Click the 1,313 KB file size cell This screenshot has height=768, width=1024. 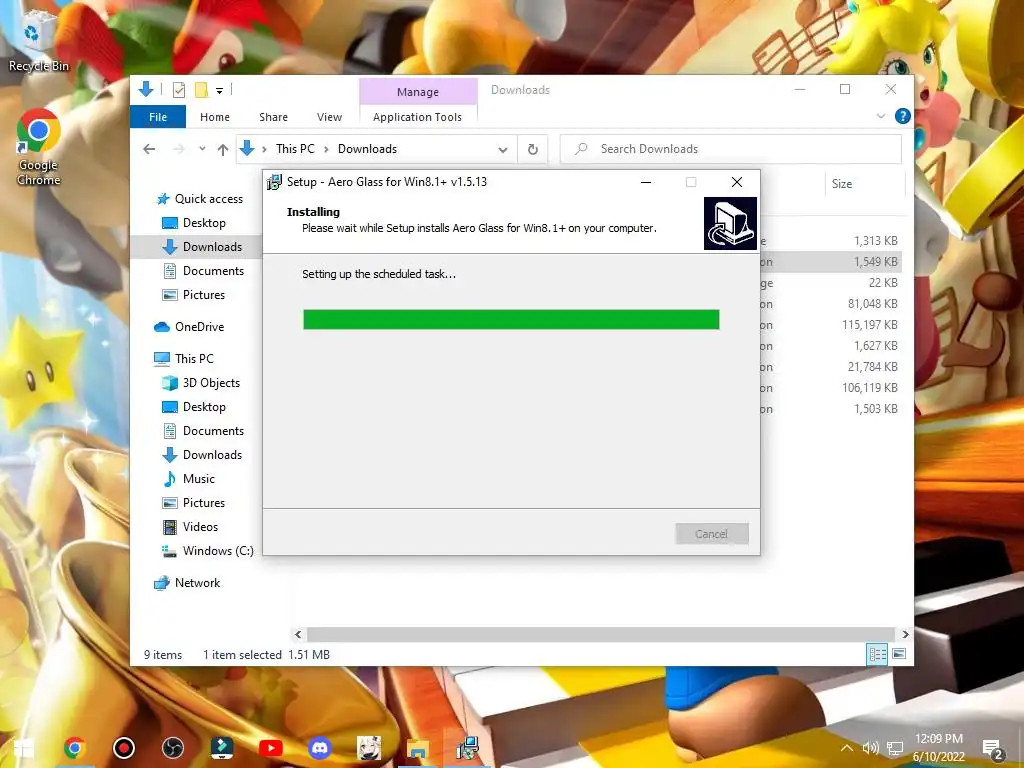(875, 241)
